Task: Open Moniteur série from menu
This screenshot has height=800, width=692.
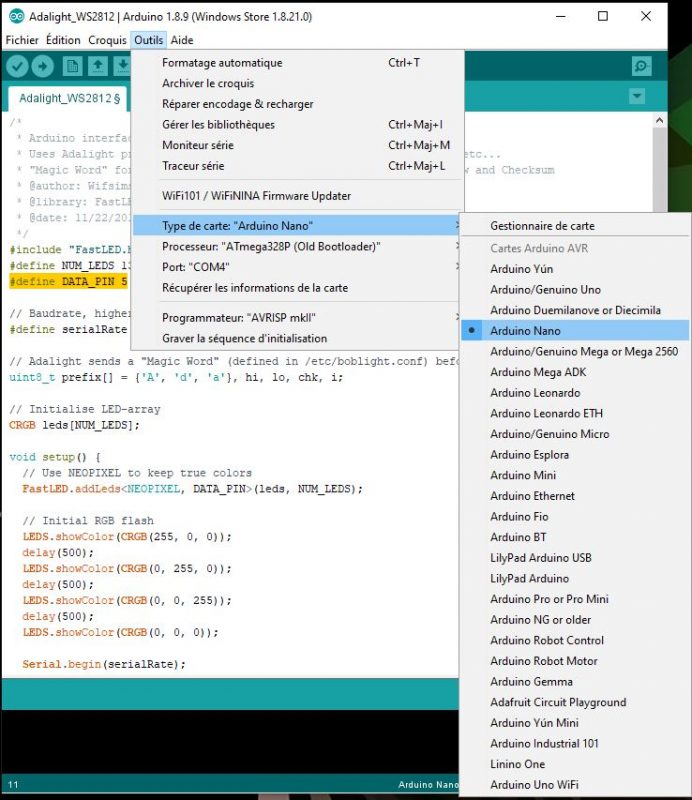Action: pos(298,145)
